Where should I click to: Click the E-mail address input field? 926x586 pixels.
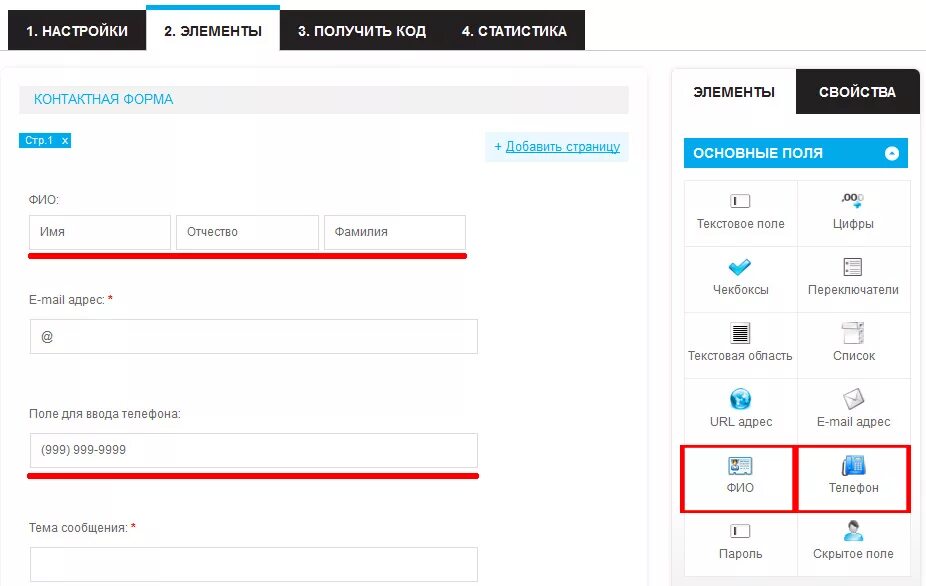pyautogui.click(x=254, y=337)
